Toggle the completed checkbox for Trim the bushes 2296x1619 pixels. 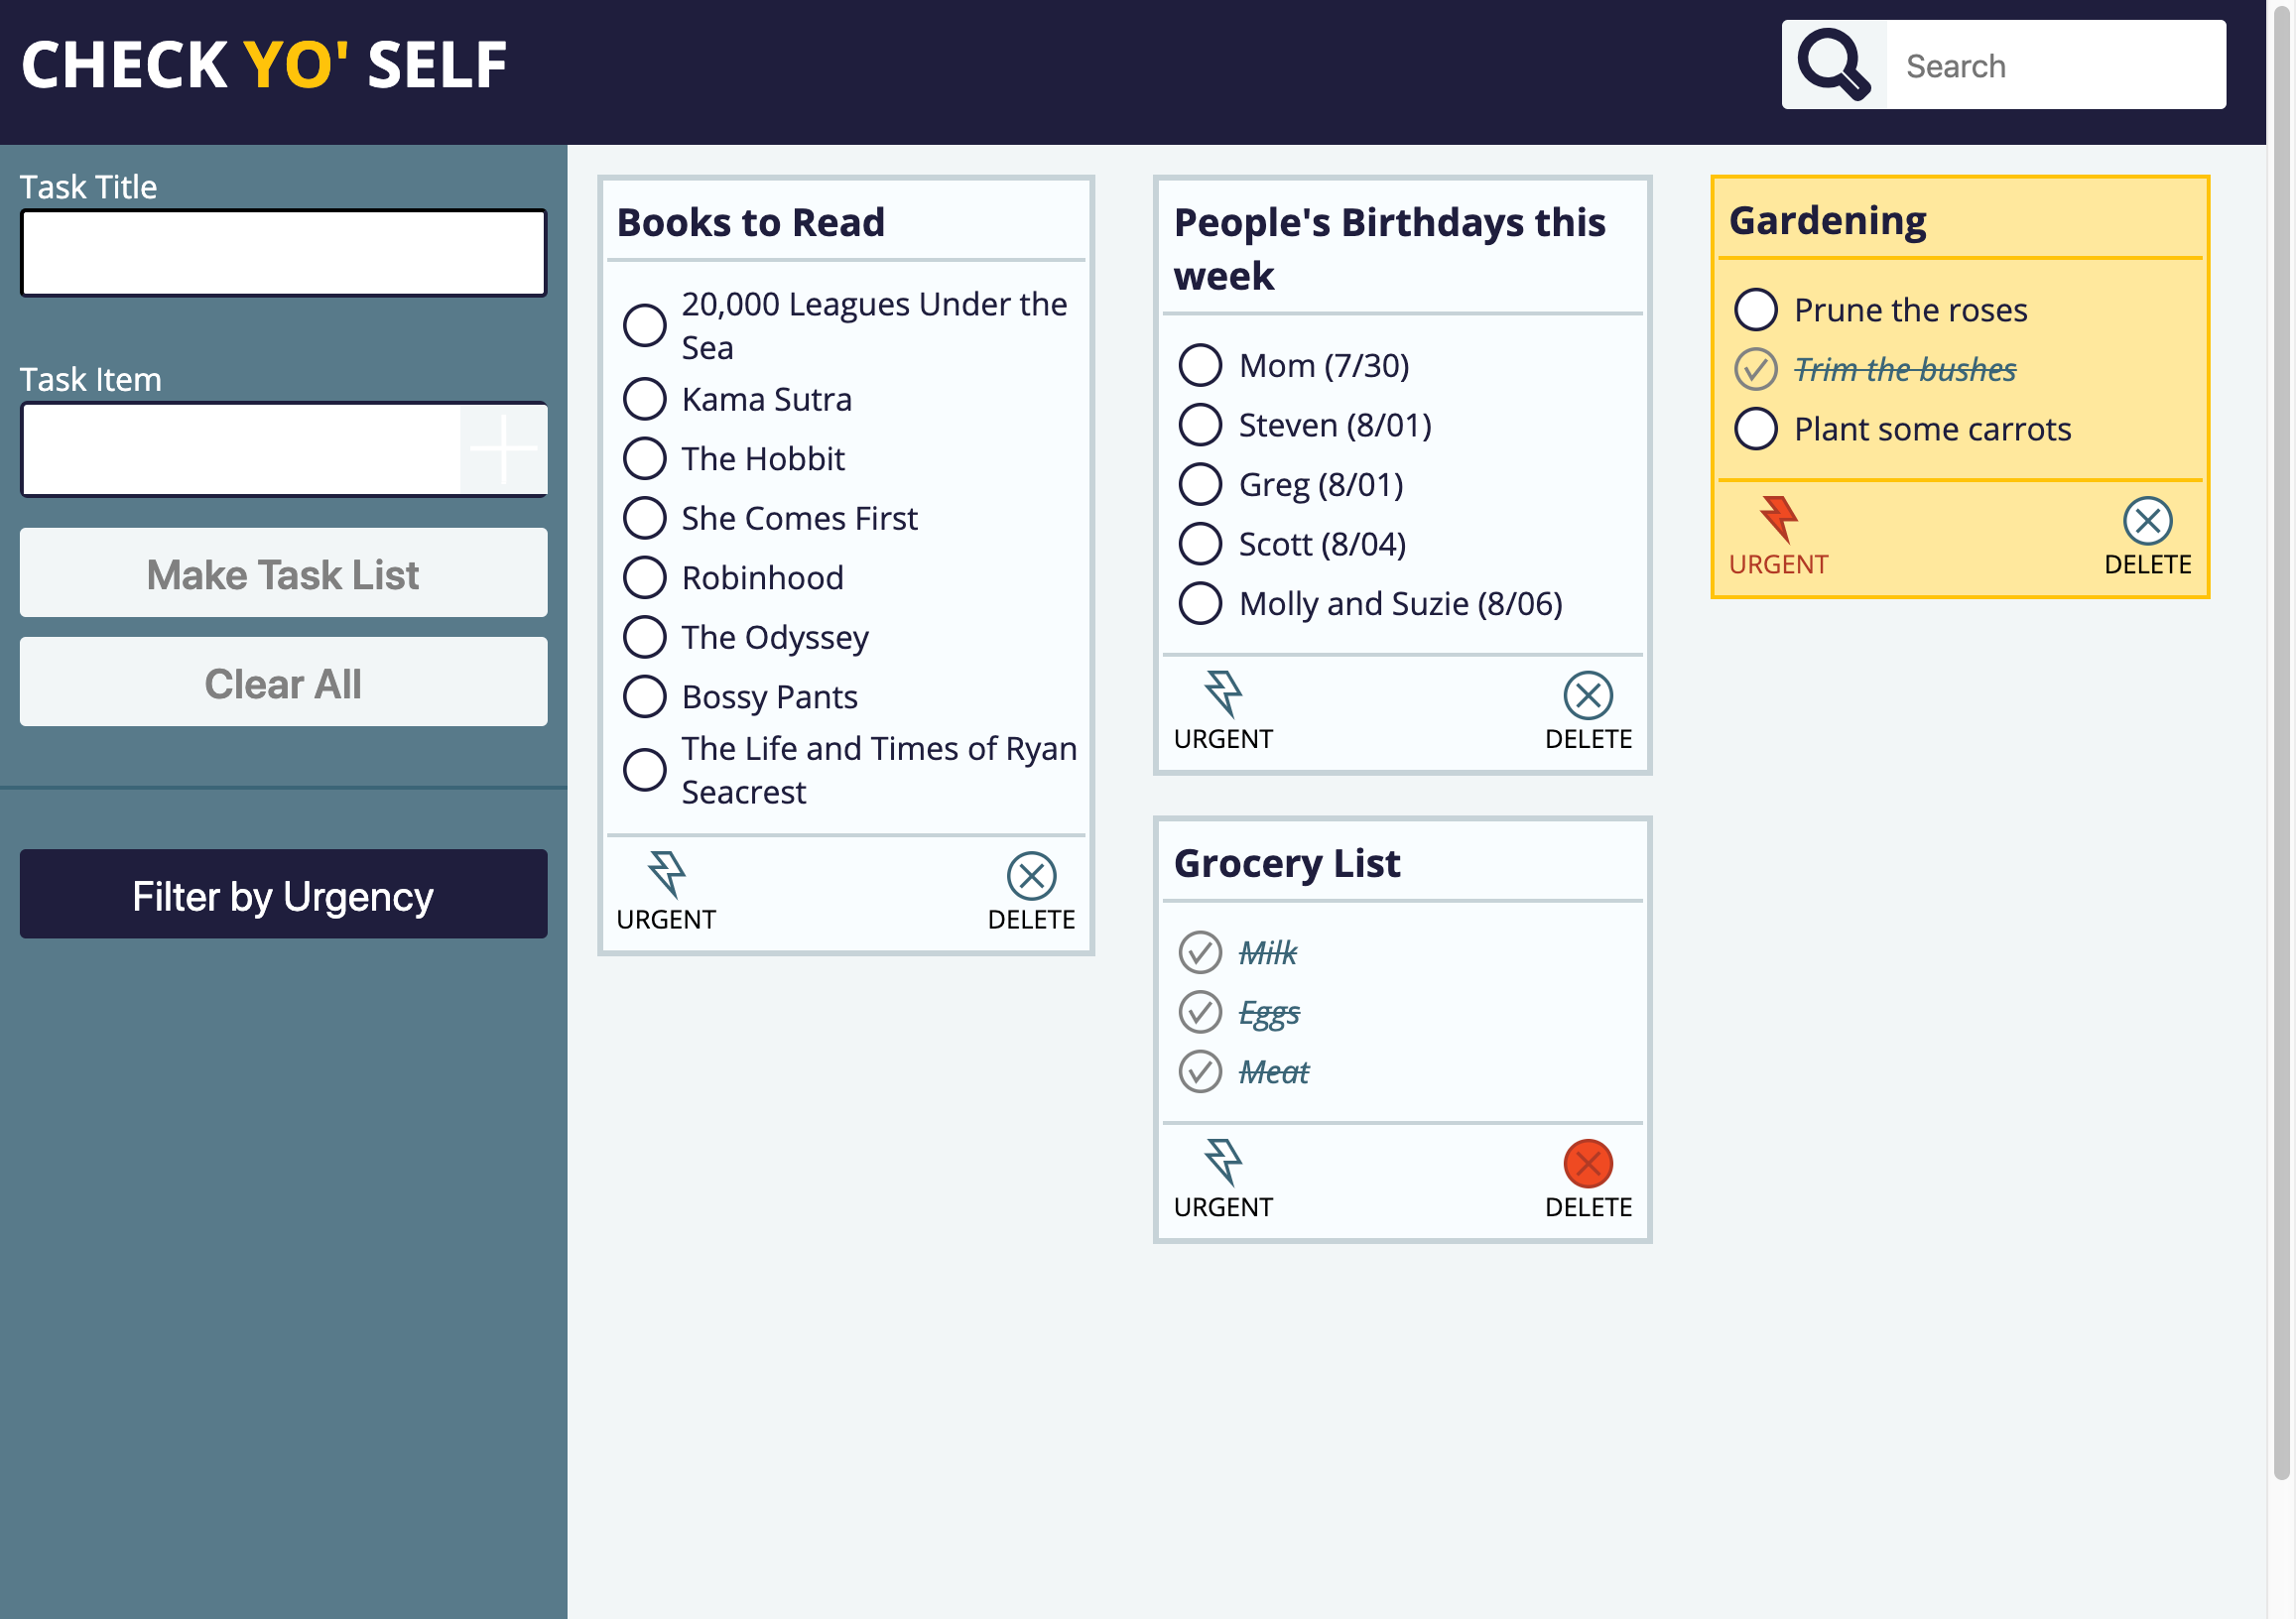click(1752, 368)
